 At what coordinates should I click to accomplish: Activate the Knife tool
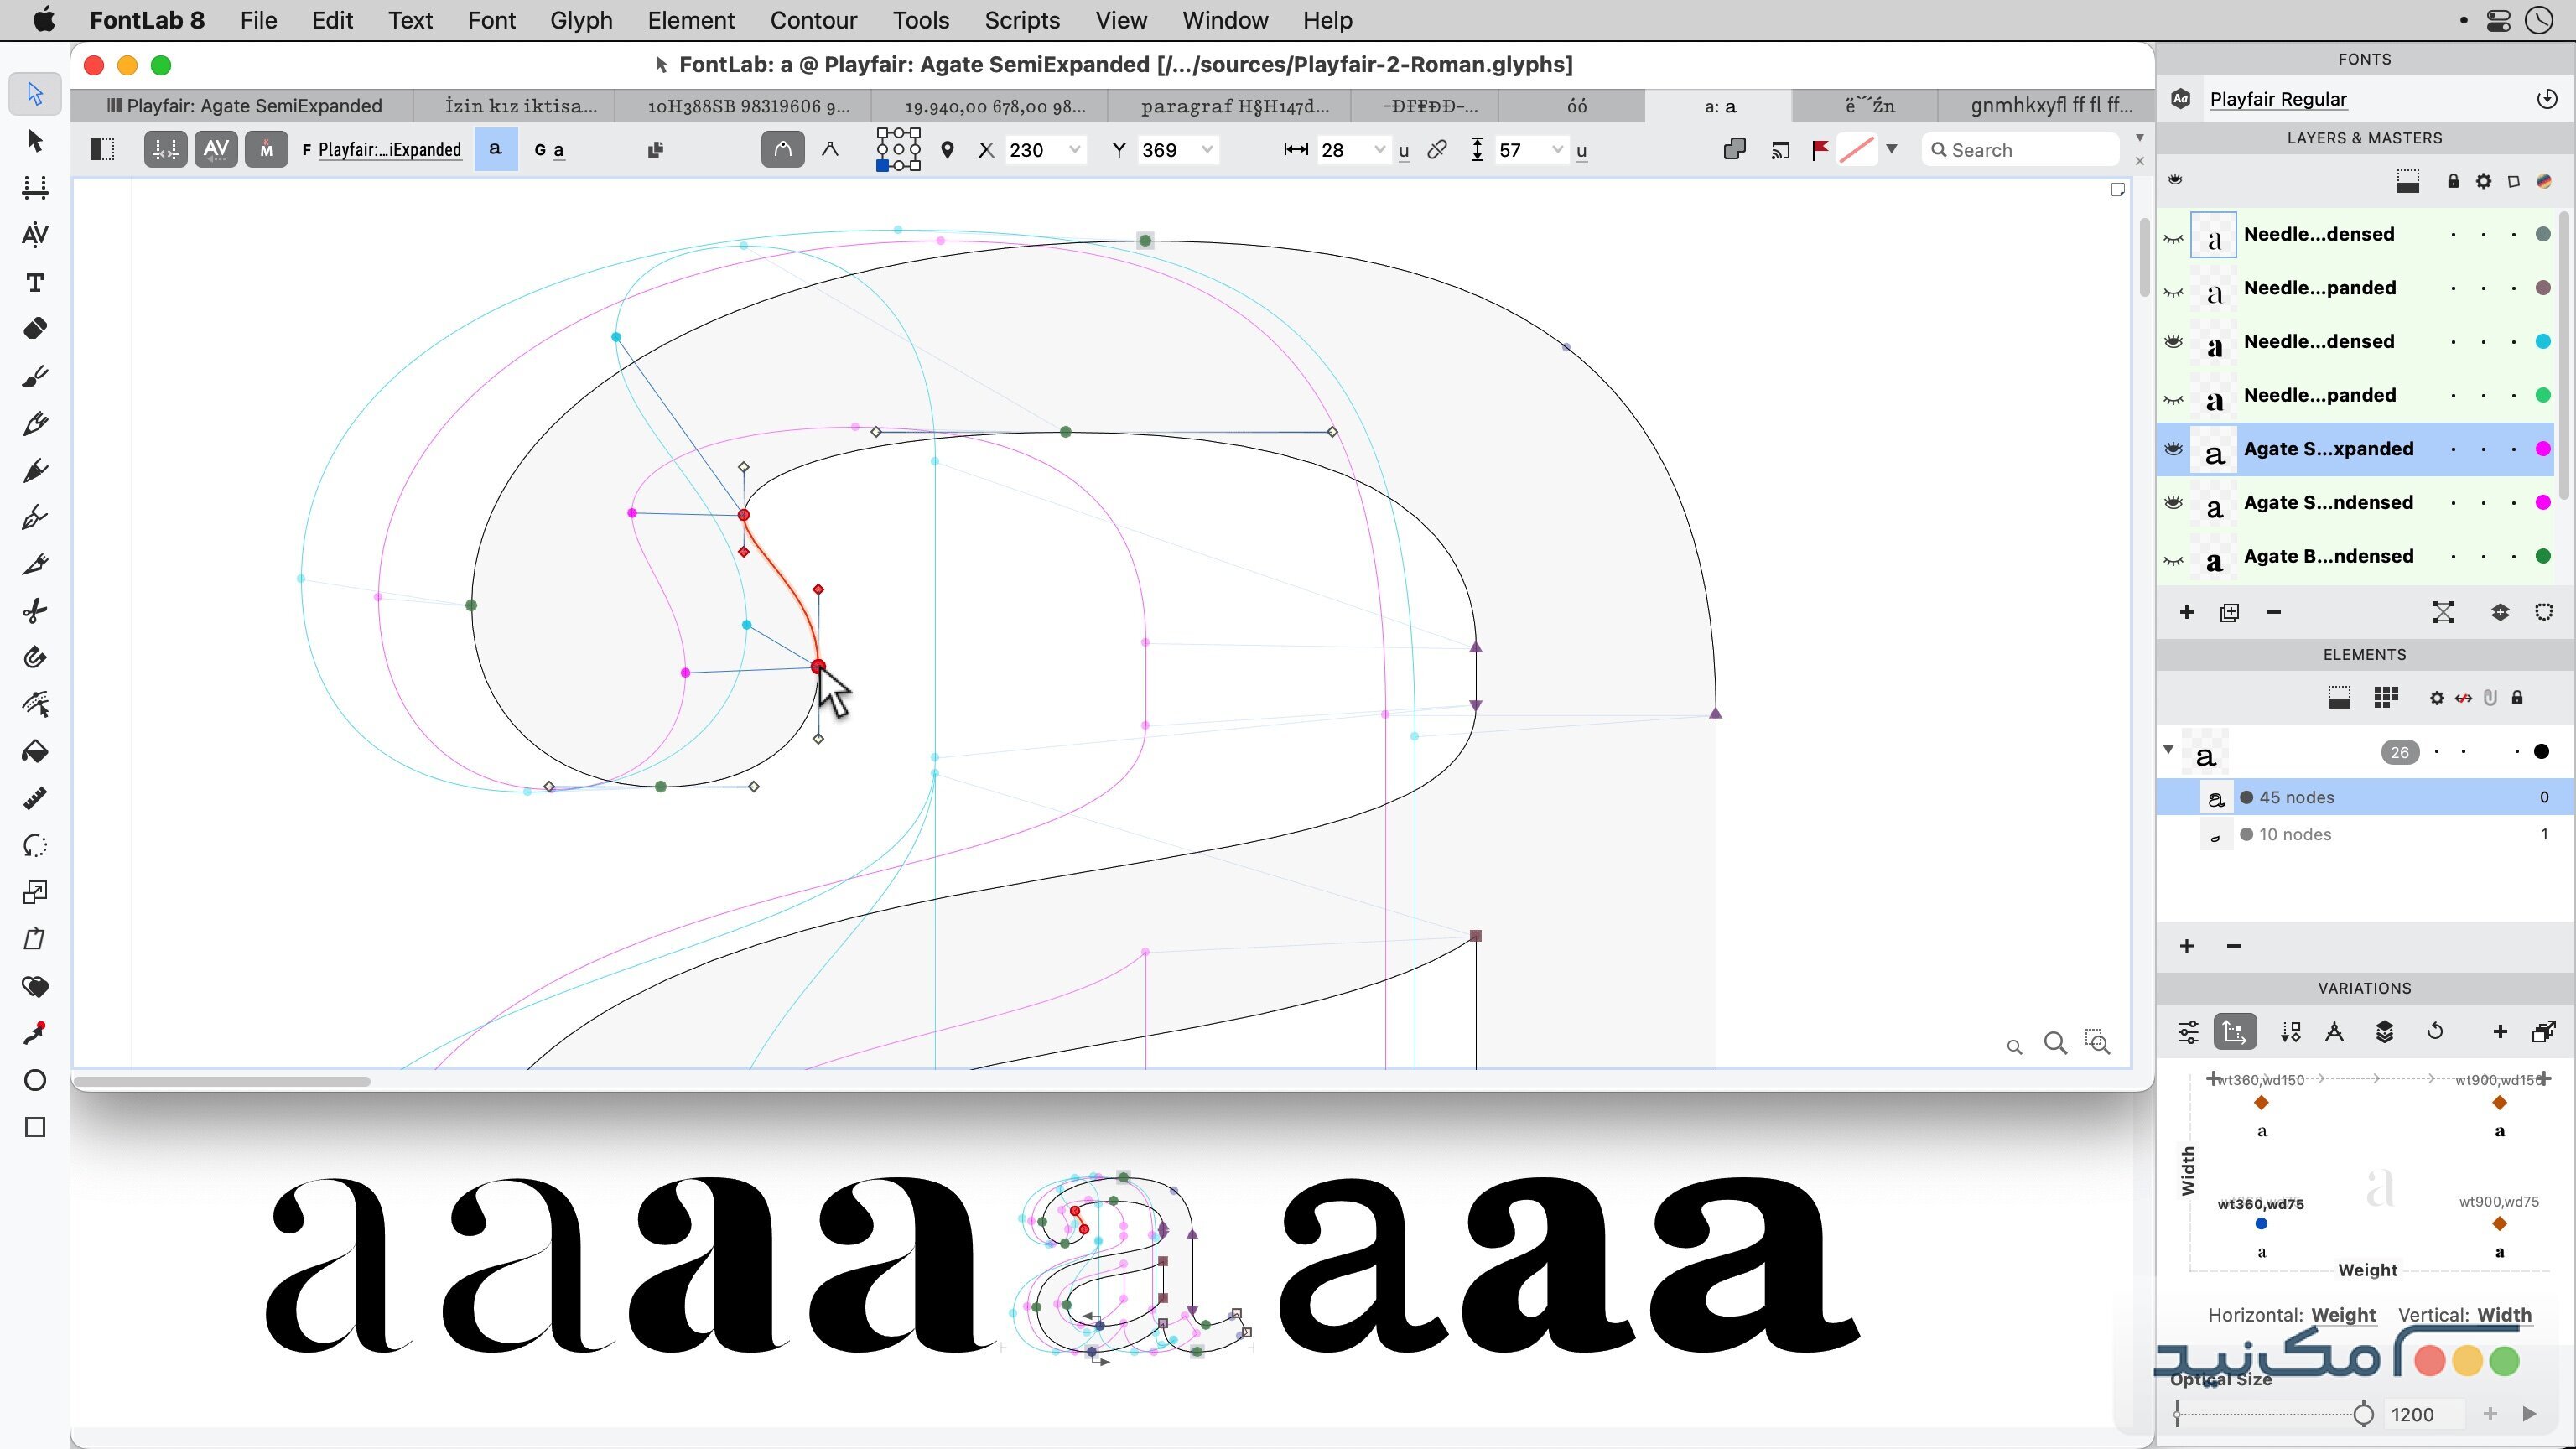35,564
